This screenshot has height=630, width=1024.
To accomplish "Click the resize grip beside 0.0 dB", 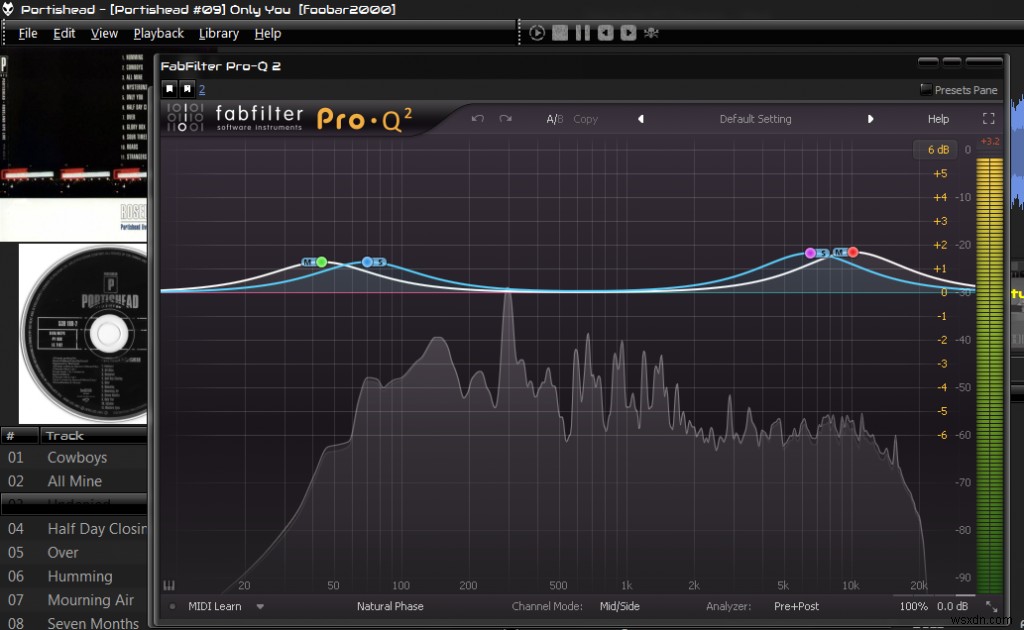I will 993,606.
